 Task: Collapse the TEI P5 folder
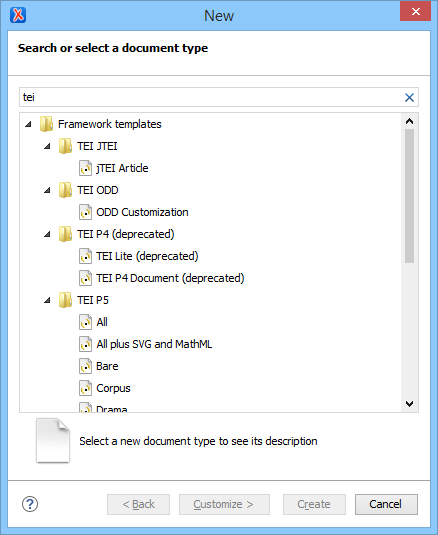pyautogui.click(x=47, y=300)
